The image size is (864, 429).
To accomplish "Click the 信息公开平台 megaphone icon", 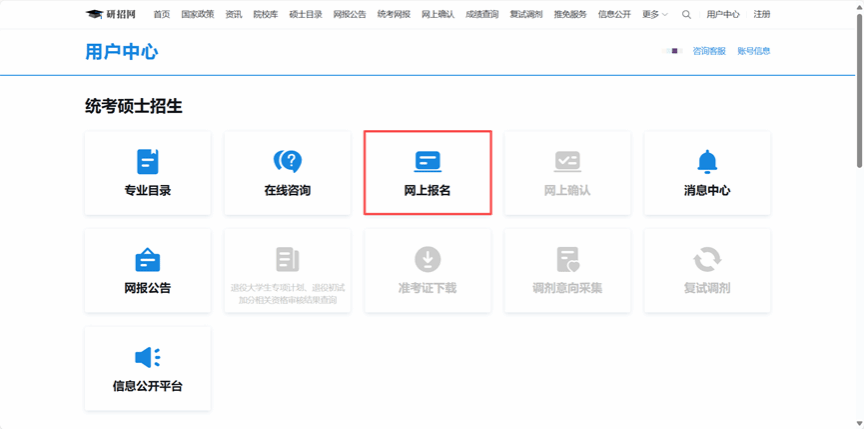I will (147, 357).
